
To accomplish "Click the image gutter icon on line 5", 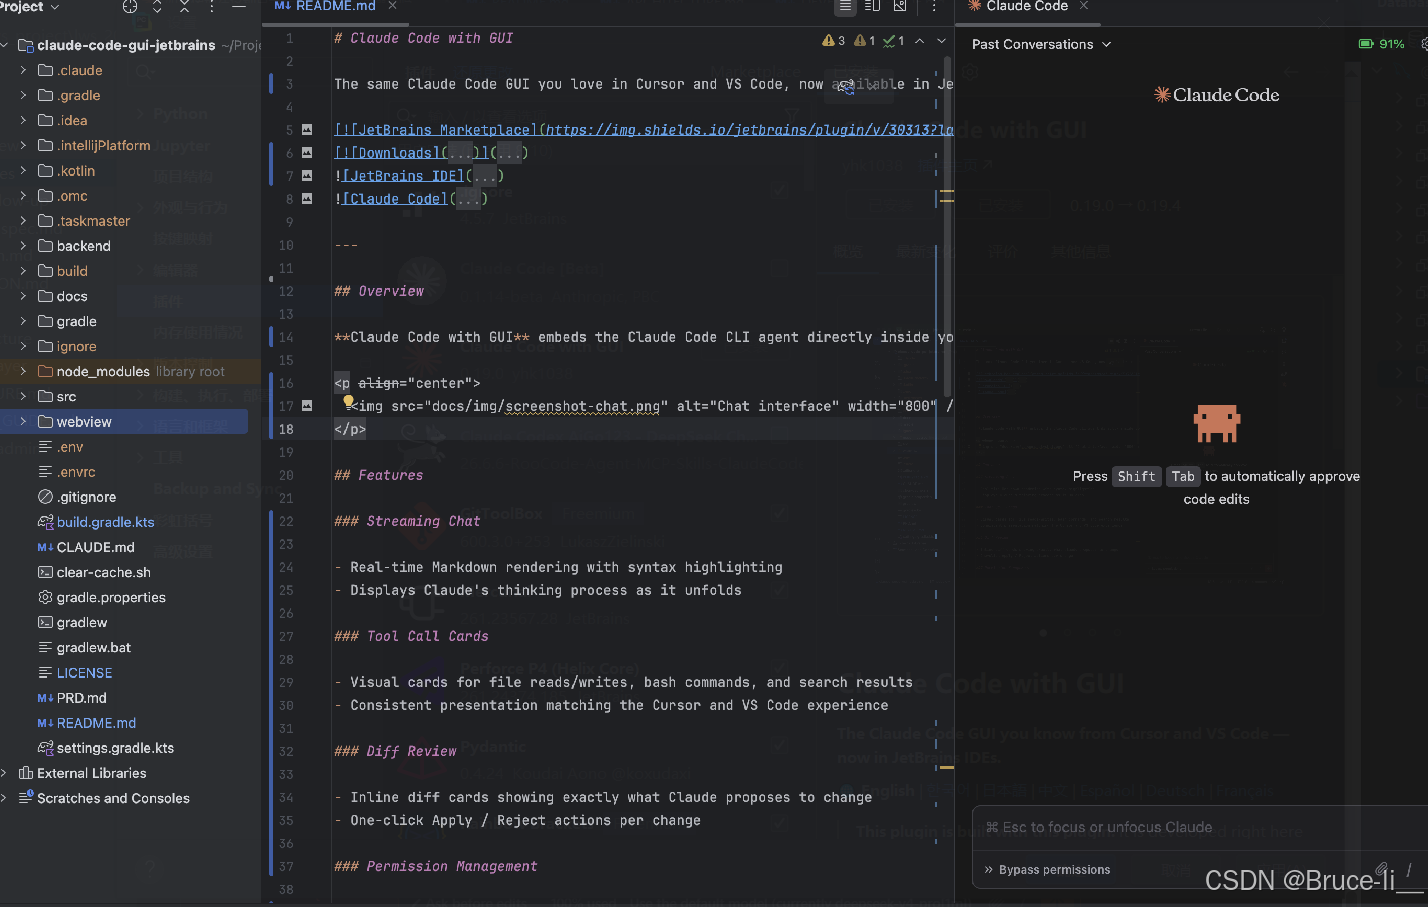I will click(x=307, y=130).
